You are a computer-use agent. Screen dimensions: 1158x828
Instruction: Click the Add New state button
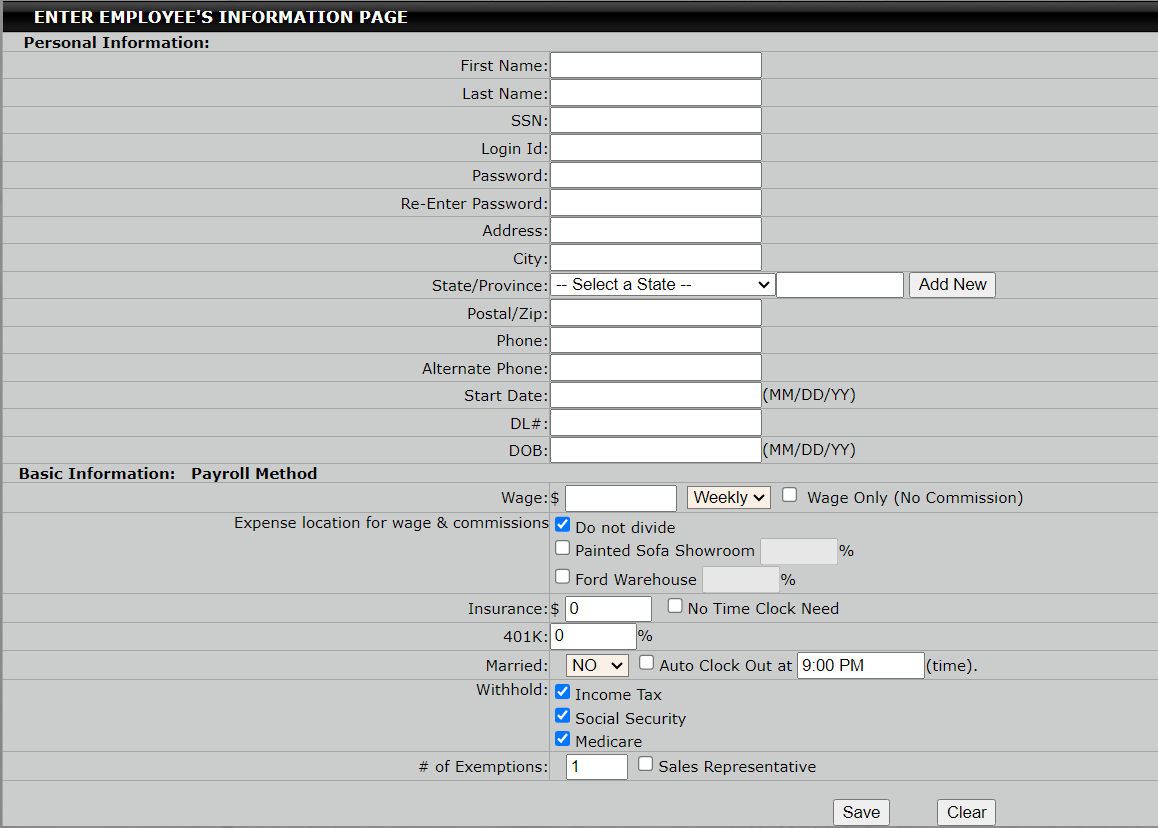(952, 284)
